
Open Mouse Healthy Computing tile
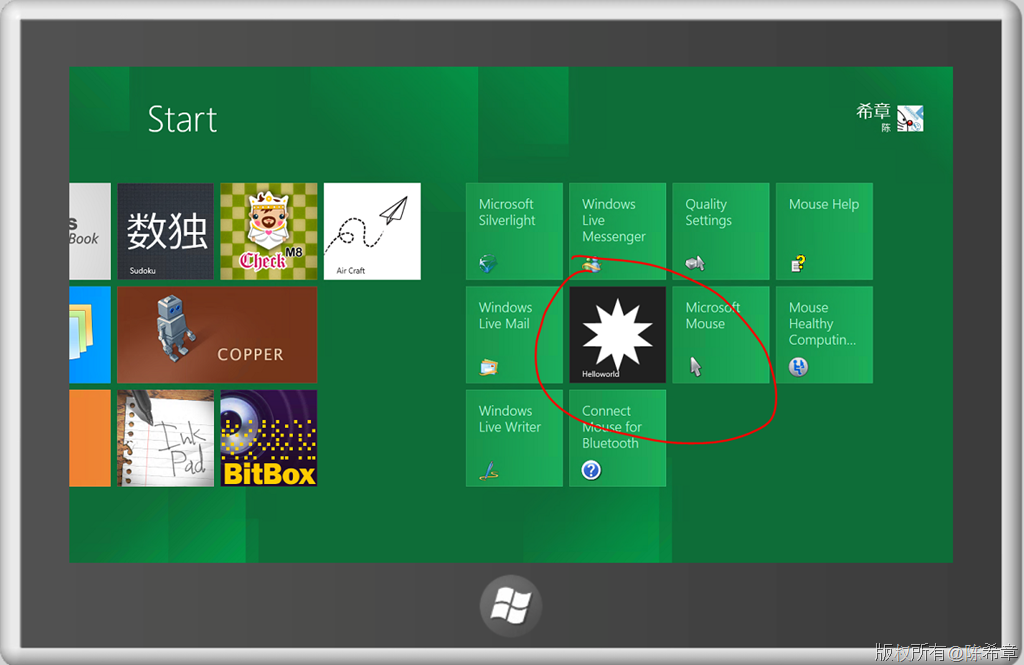click(824, 335)
